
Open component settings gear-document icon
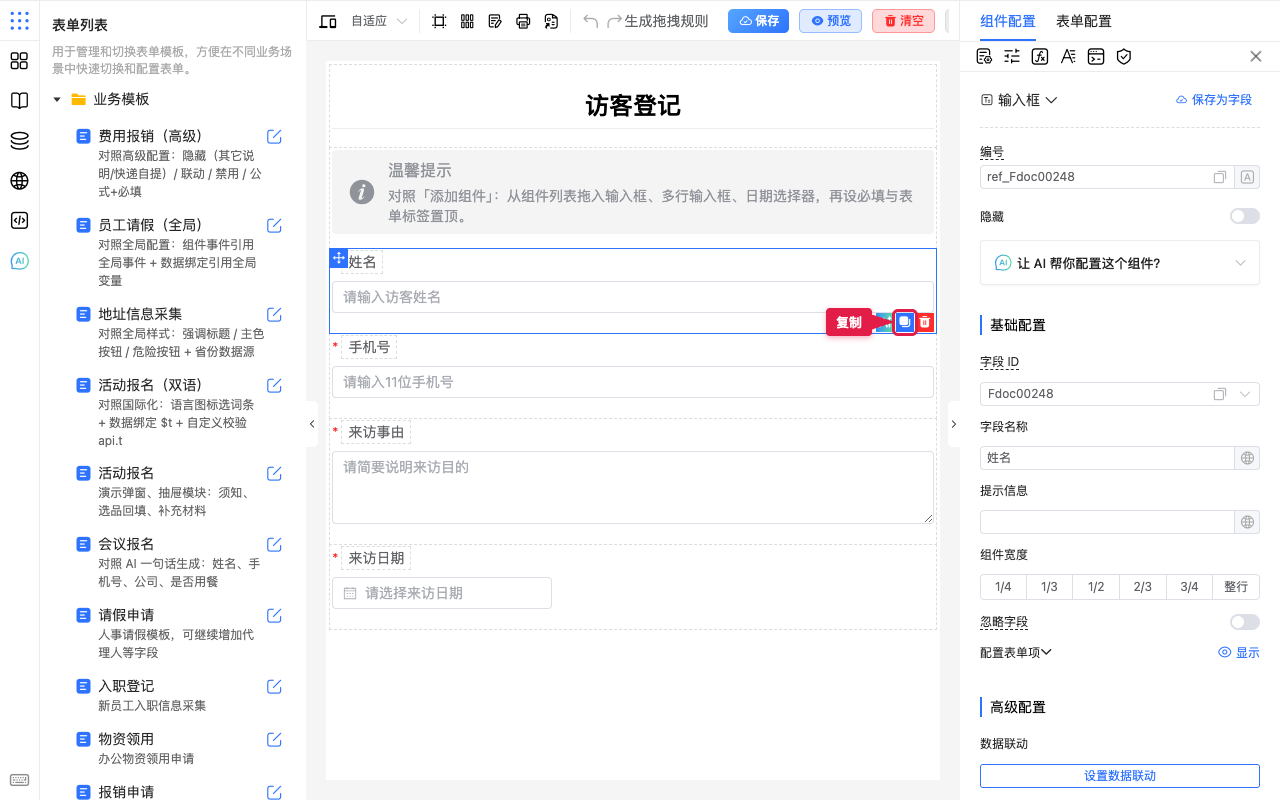pos(984,56)
